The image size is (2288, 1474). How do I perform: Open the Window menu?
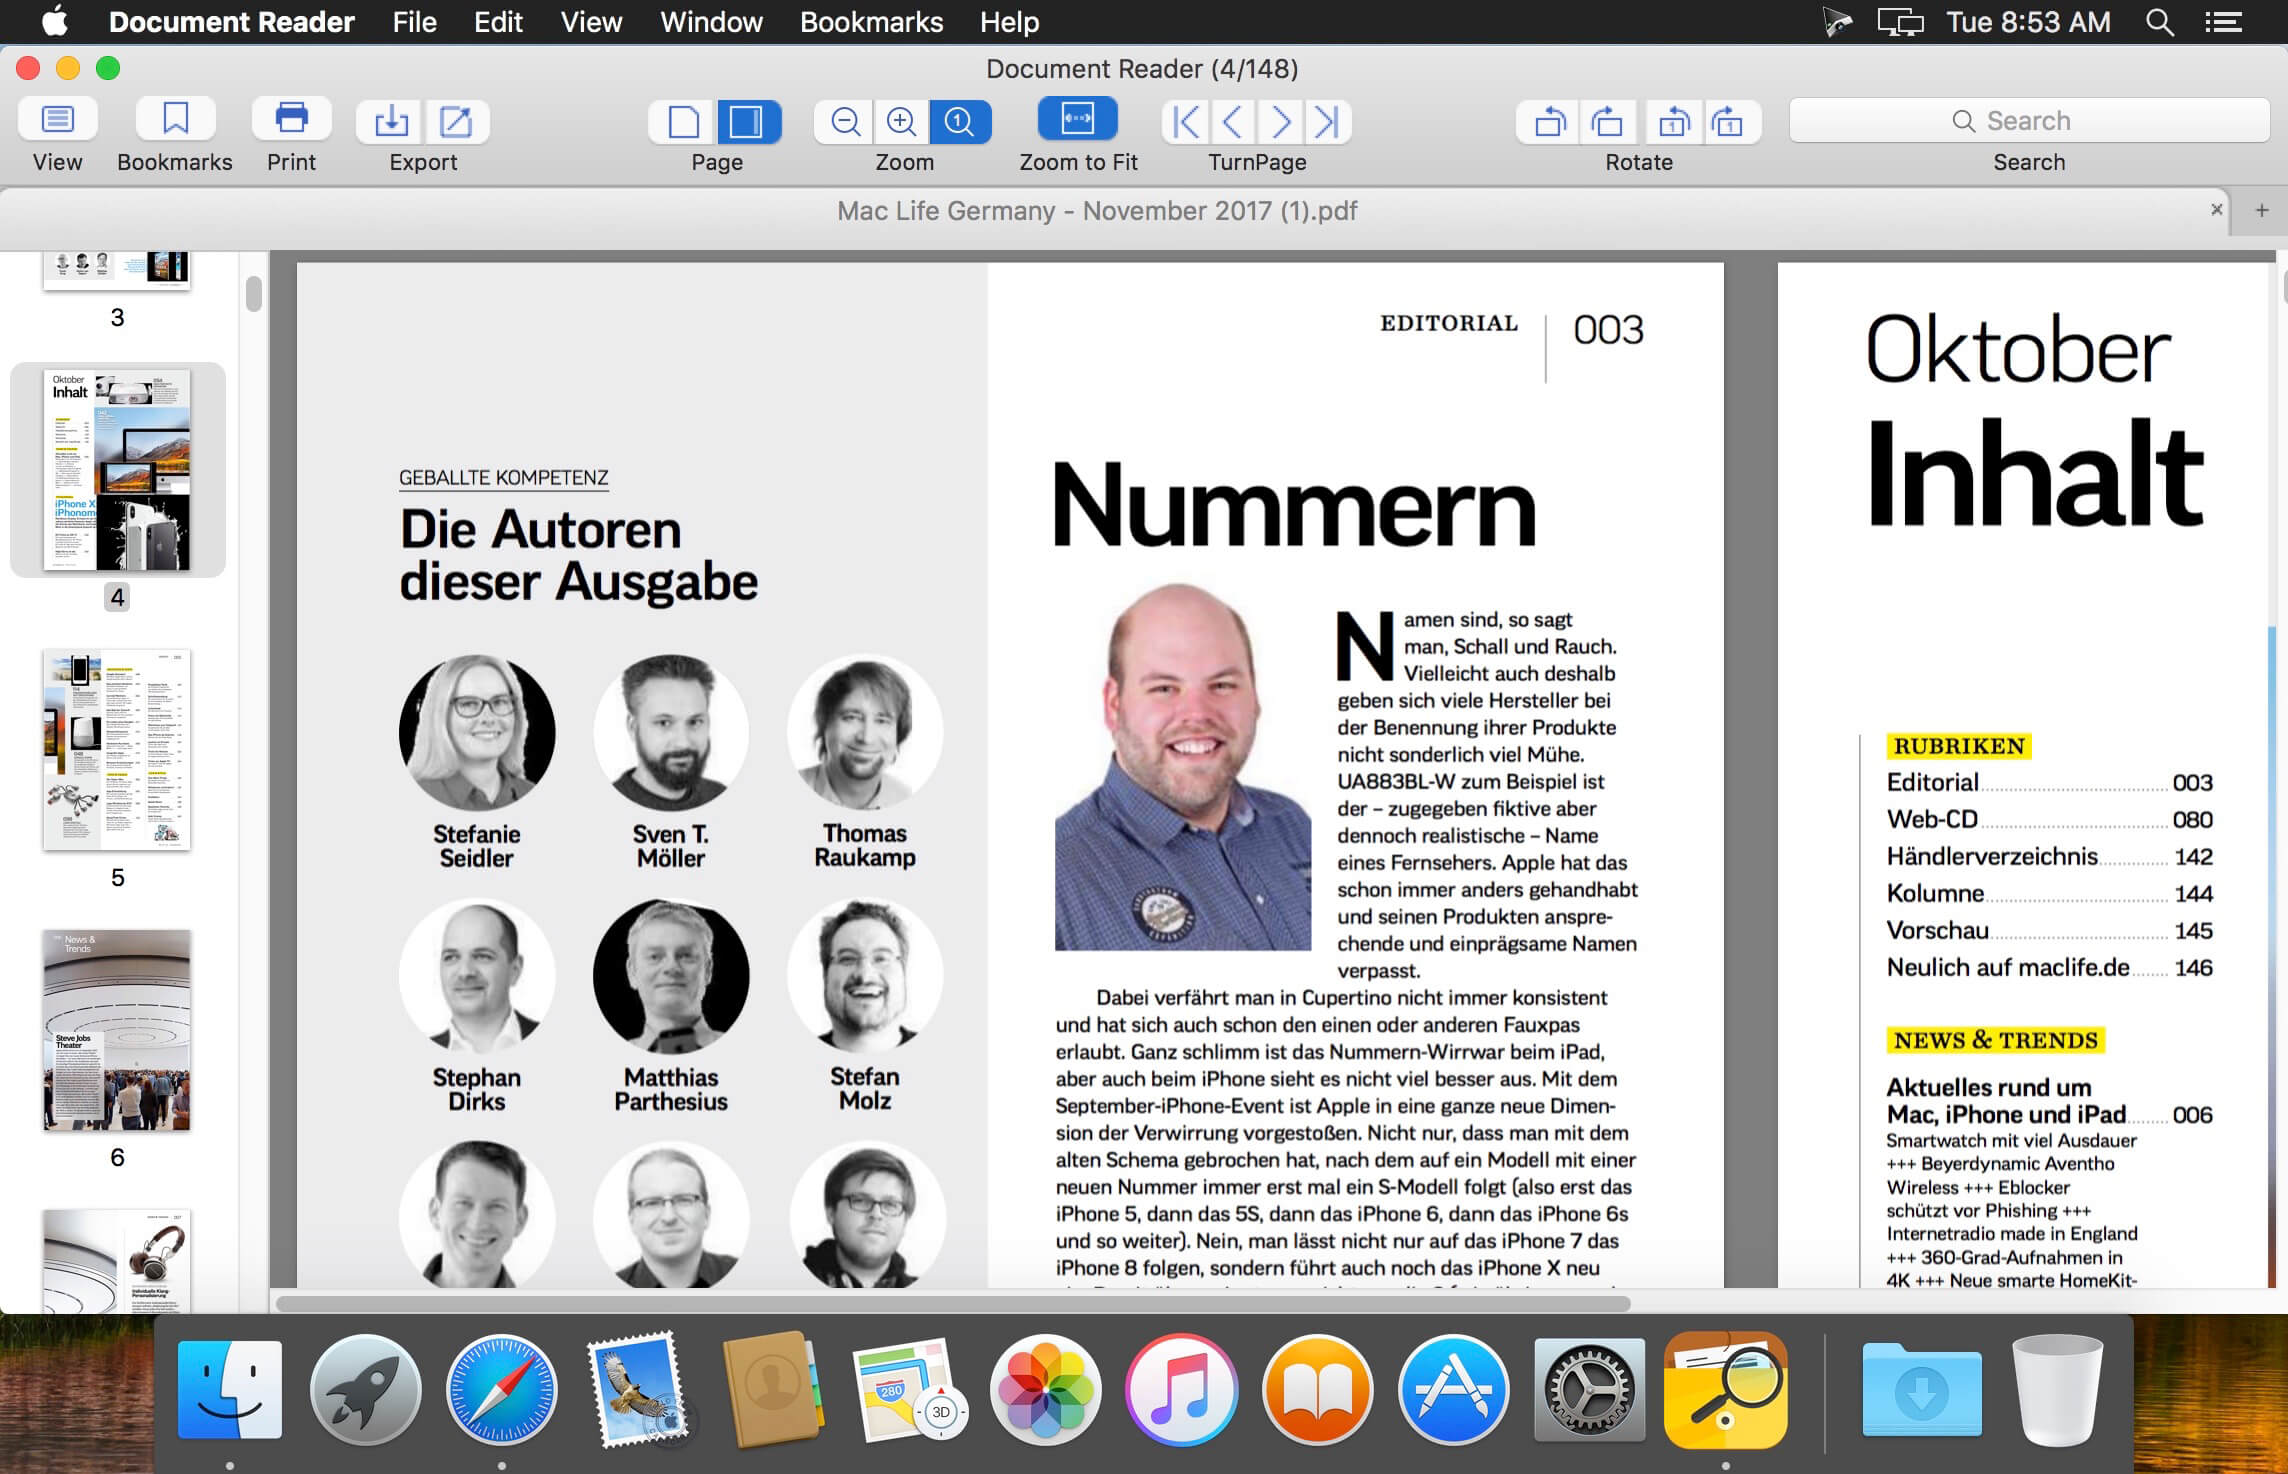coord(711,22)
